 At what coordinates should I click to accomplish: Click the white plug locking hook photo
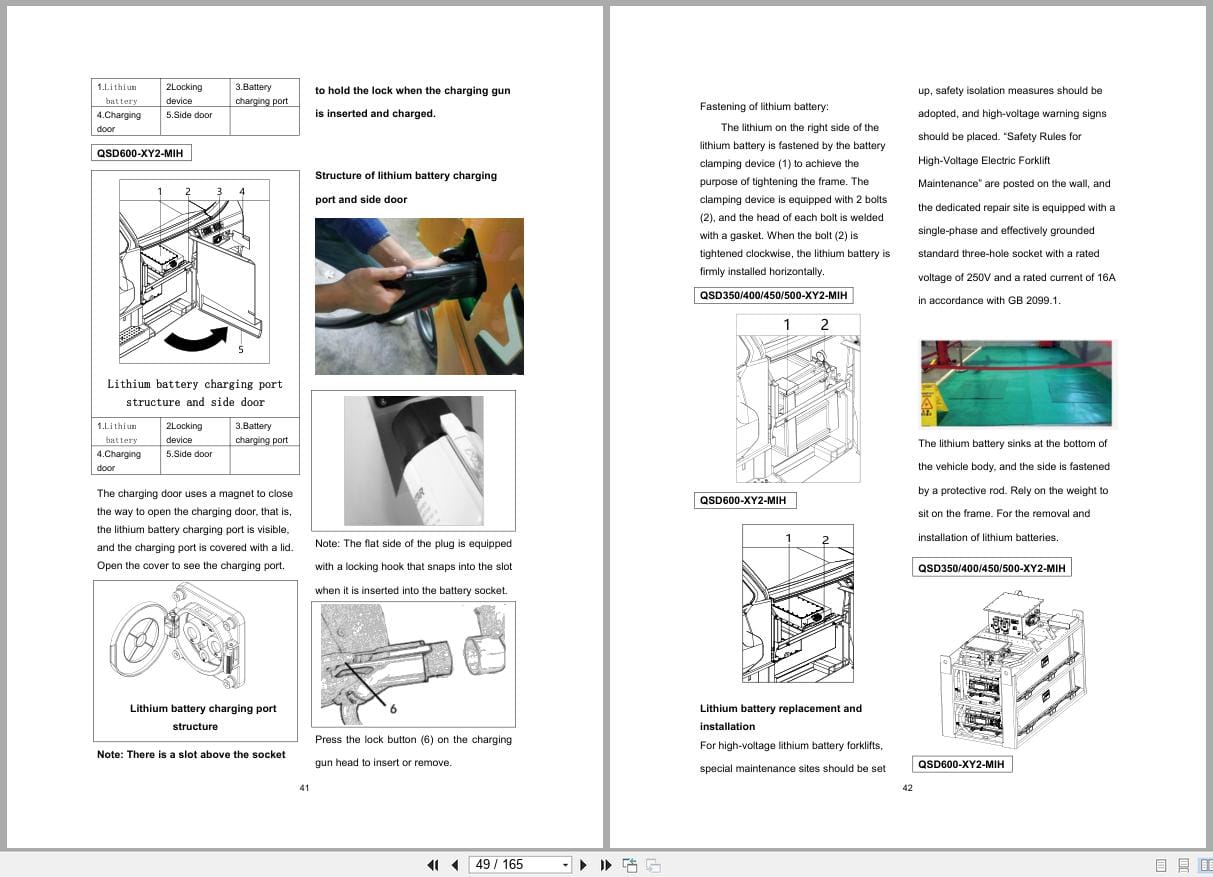[x=413, y=460]
